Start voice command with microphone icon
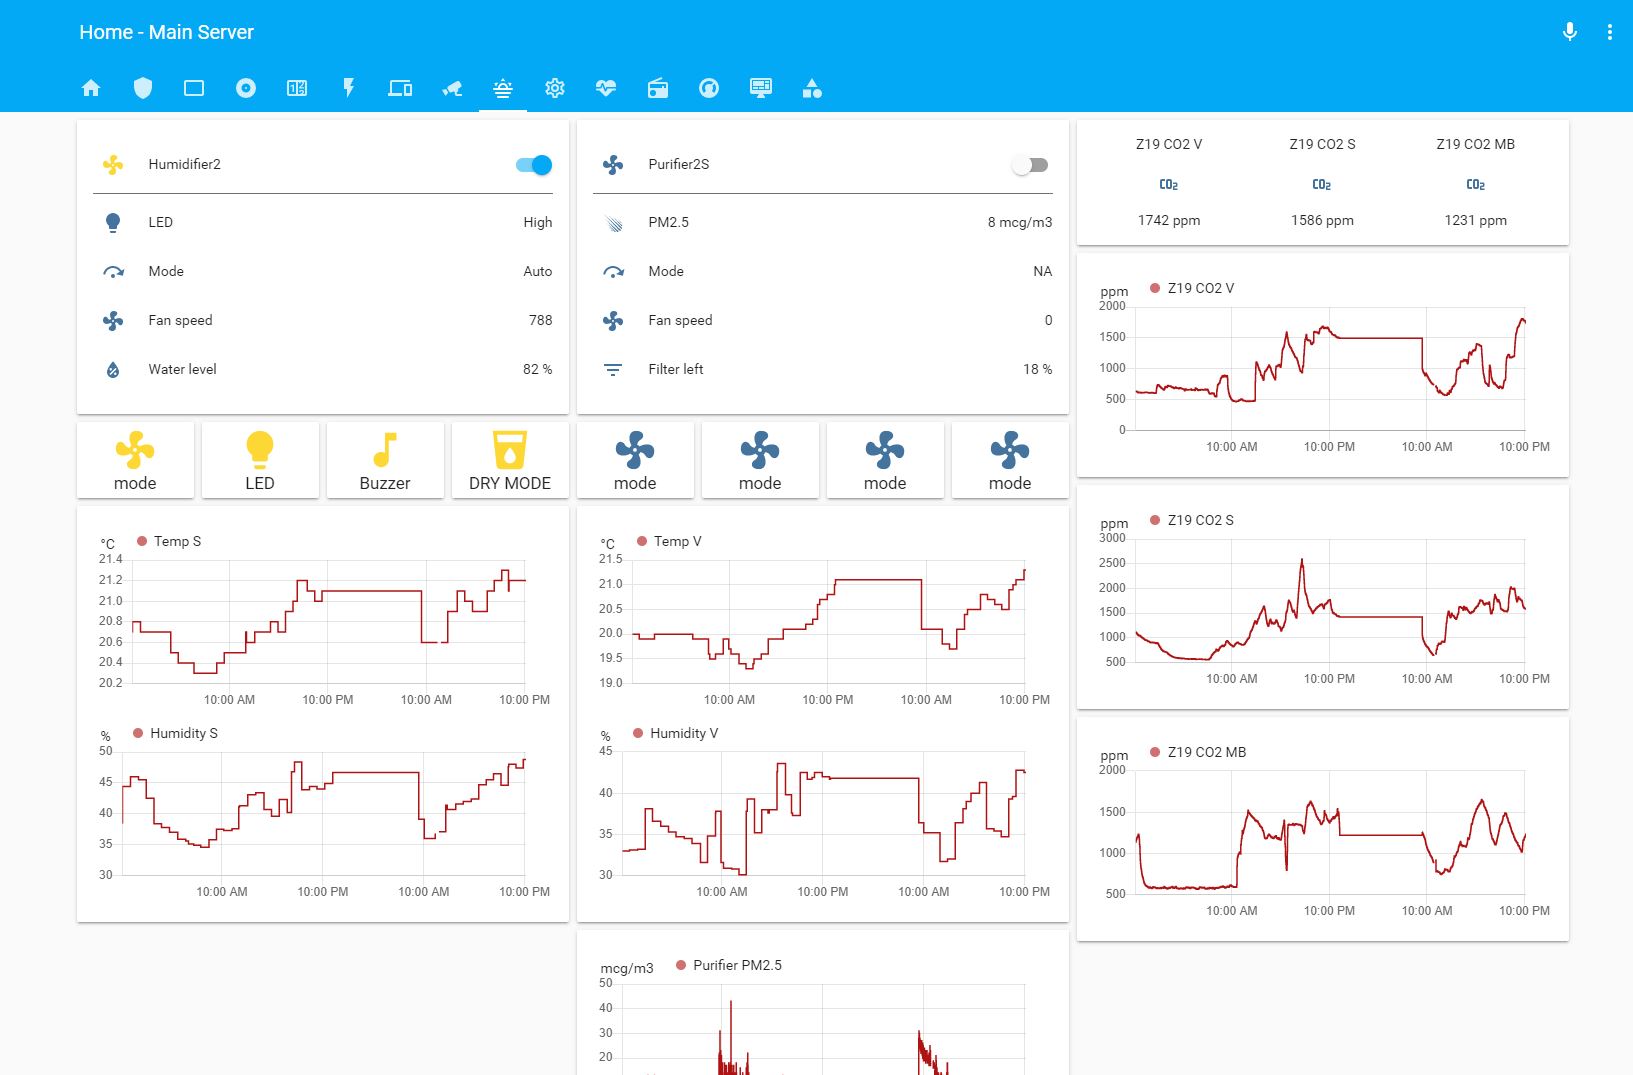The width and height of the screenshot is (1633, 1075). pyautogui.click(x=1570, y=32)
